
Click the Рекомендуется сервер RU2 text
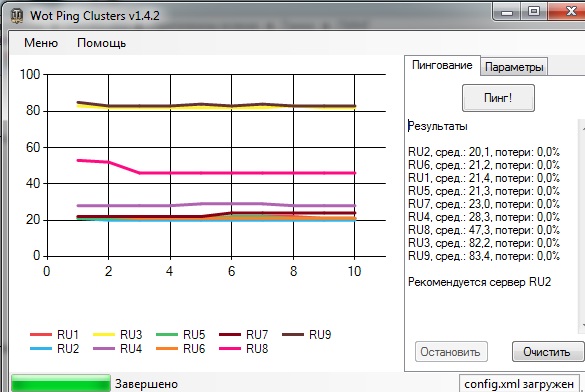point(479,282)
